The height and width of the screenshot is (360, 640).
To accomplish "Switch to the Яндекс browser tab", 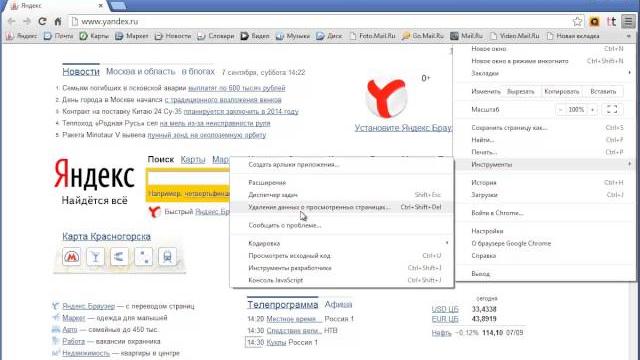I will tap(57, 6).
